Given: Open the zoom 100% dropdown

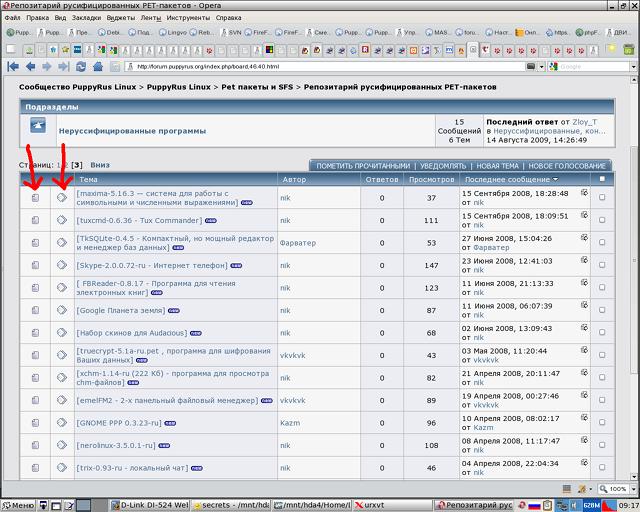Looking at the screenshot, I should (x=632, y=489).
